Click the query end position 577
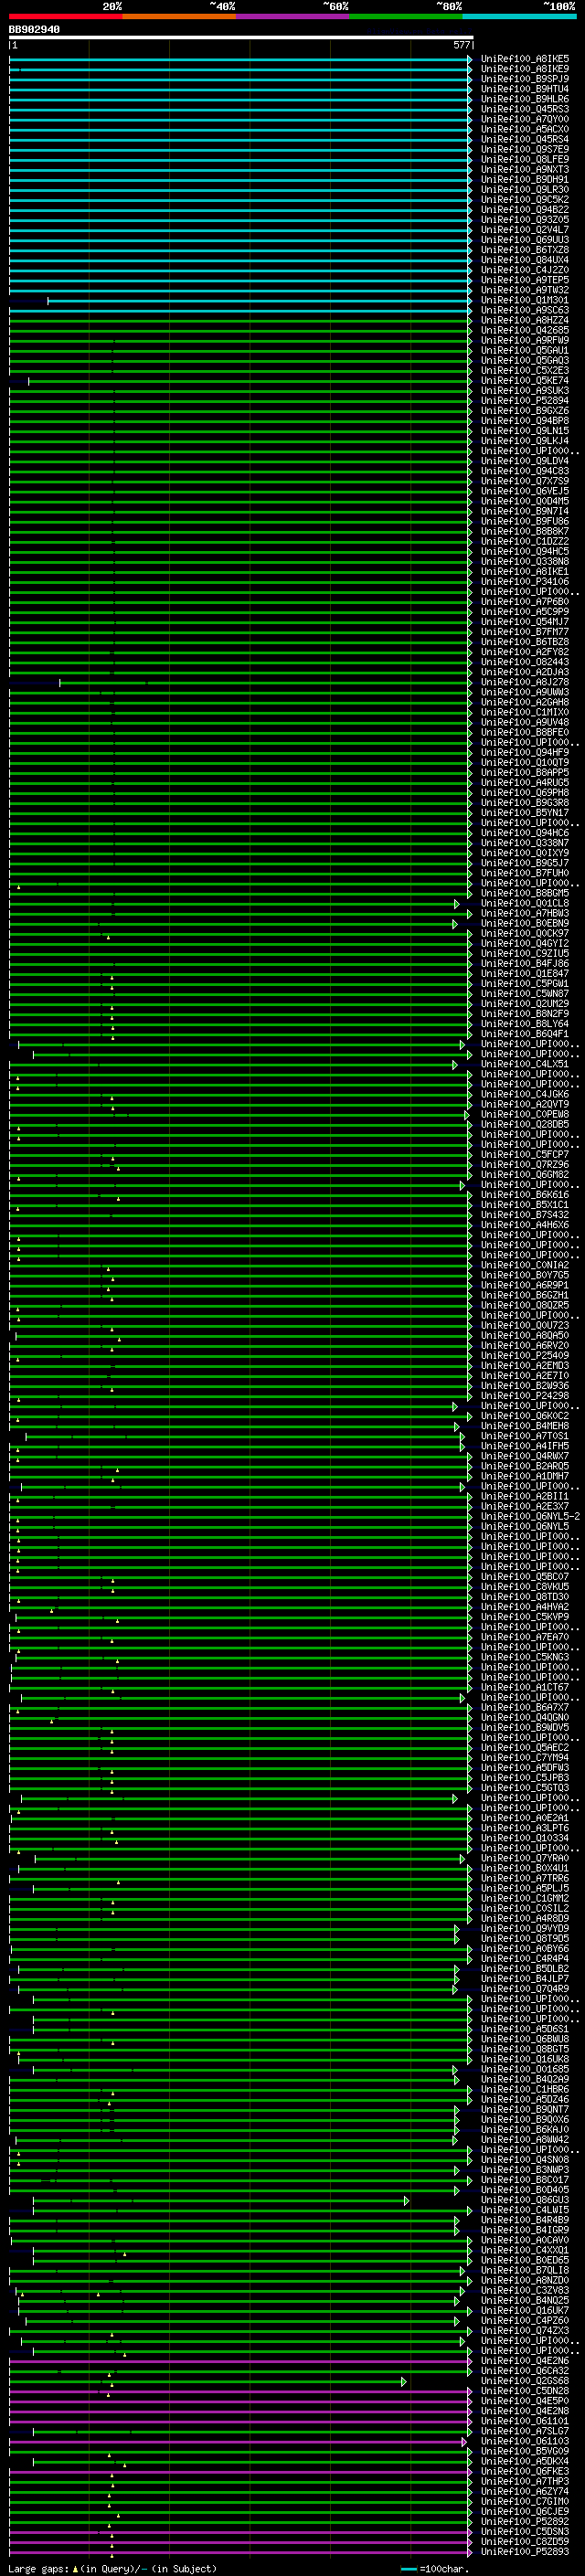Image resolution: width=585 pixels, height=2576 pixels. click(461, 45)
